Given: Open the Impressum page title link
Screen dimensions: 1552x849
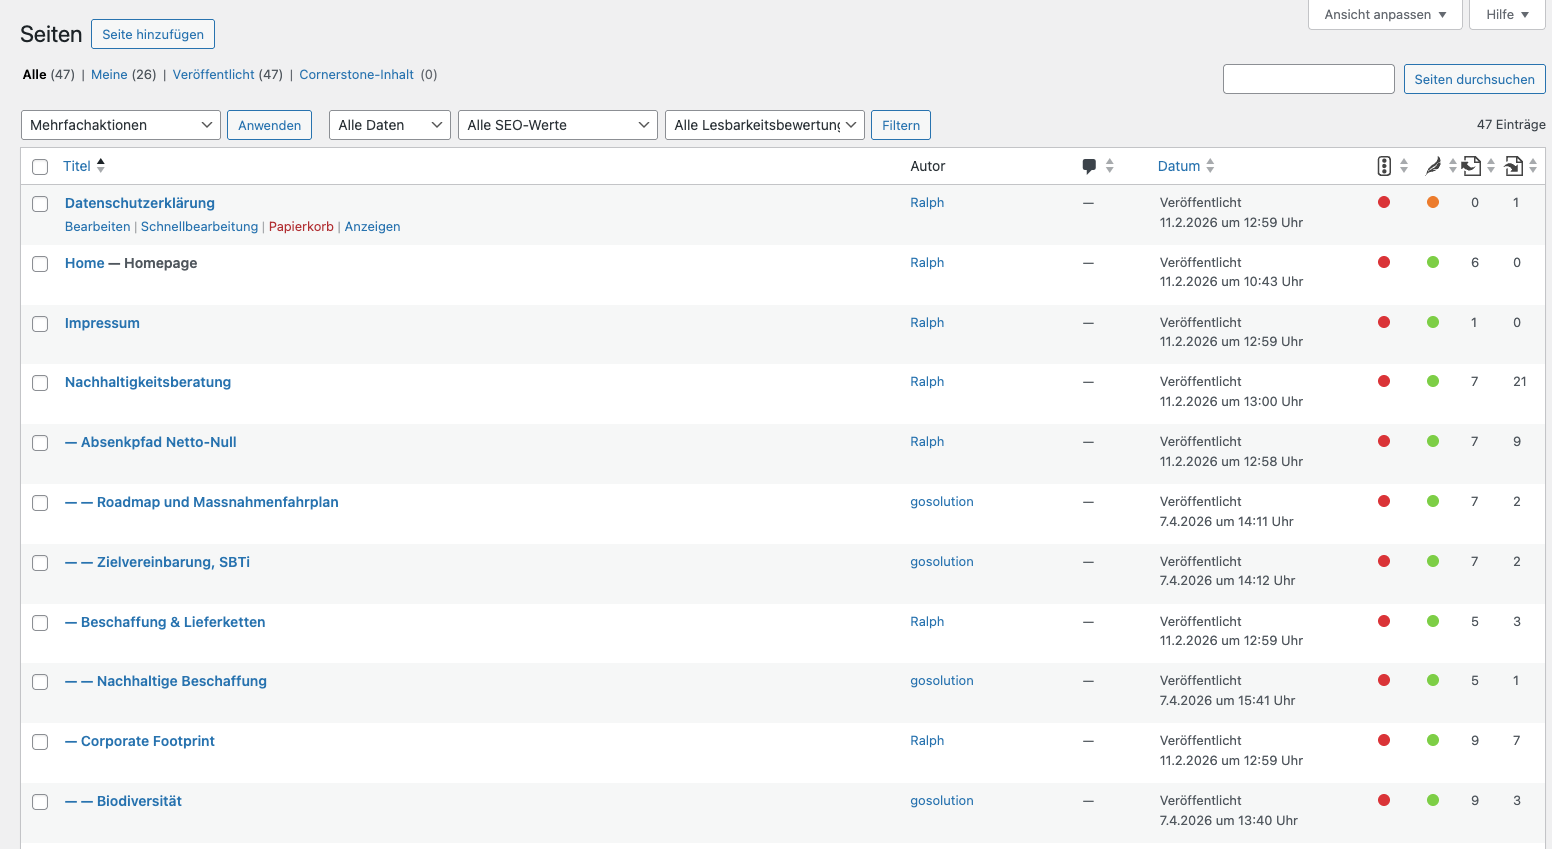Looking at the screenshot, I should [x=102, y=323].
